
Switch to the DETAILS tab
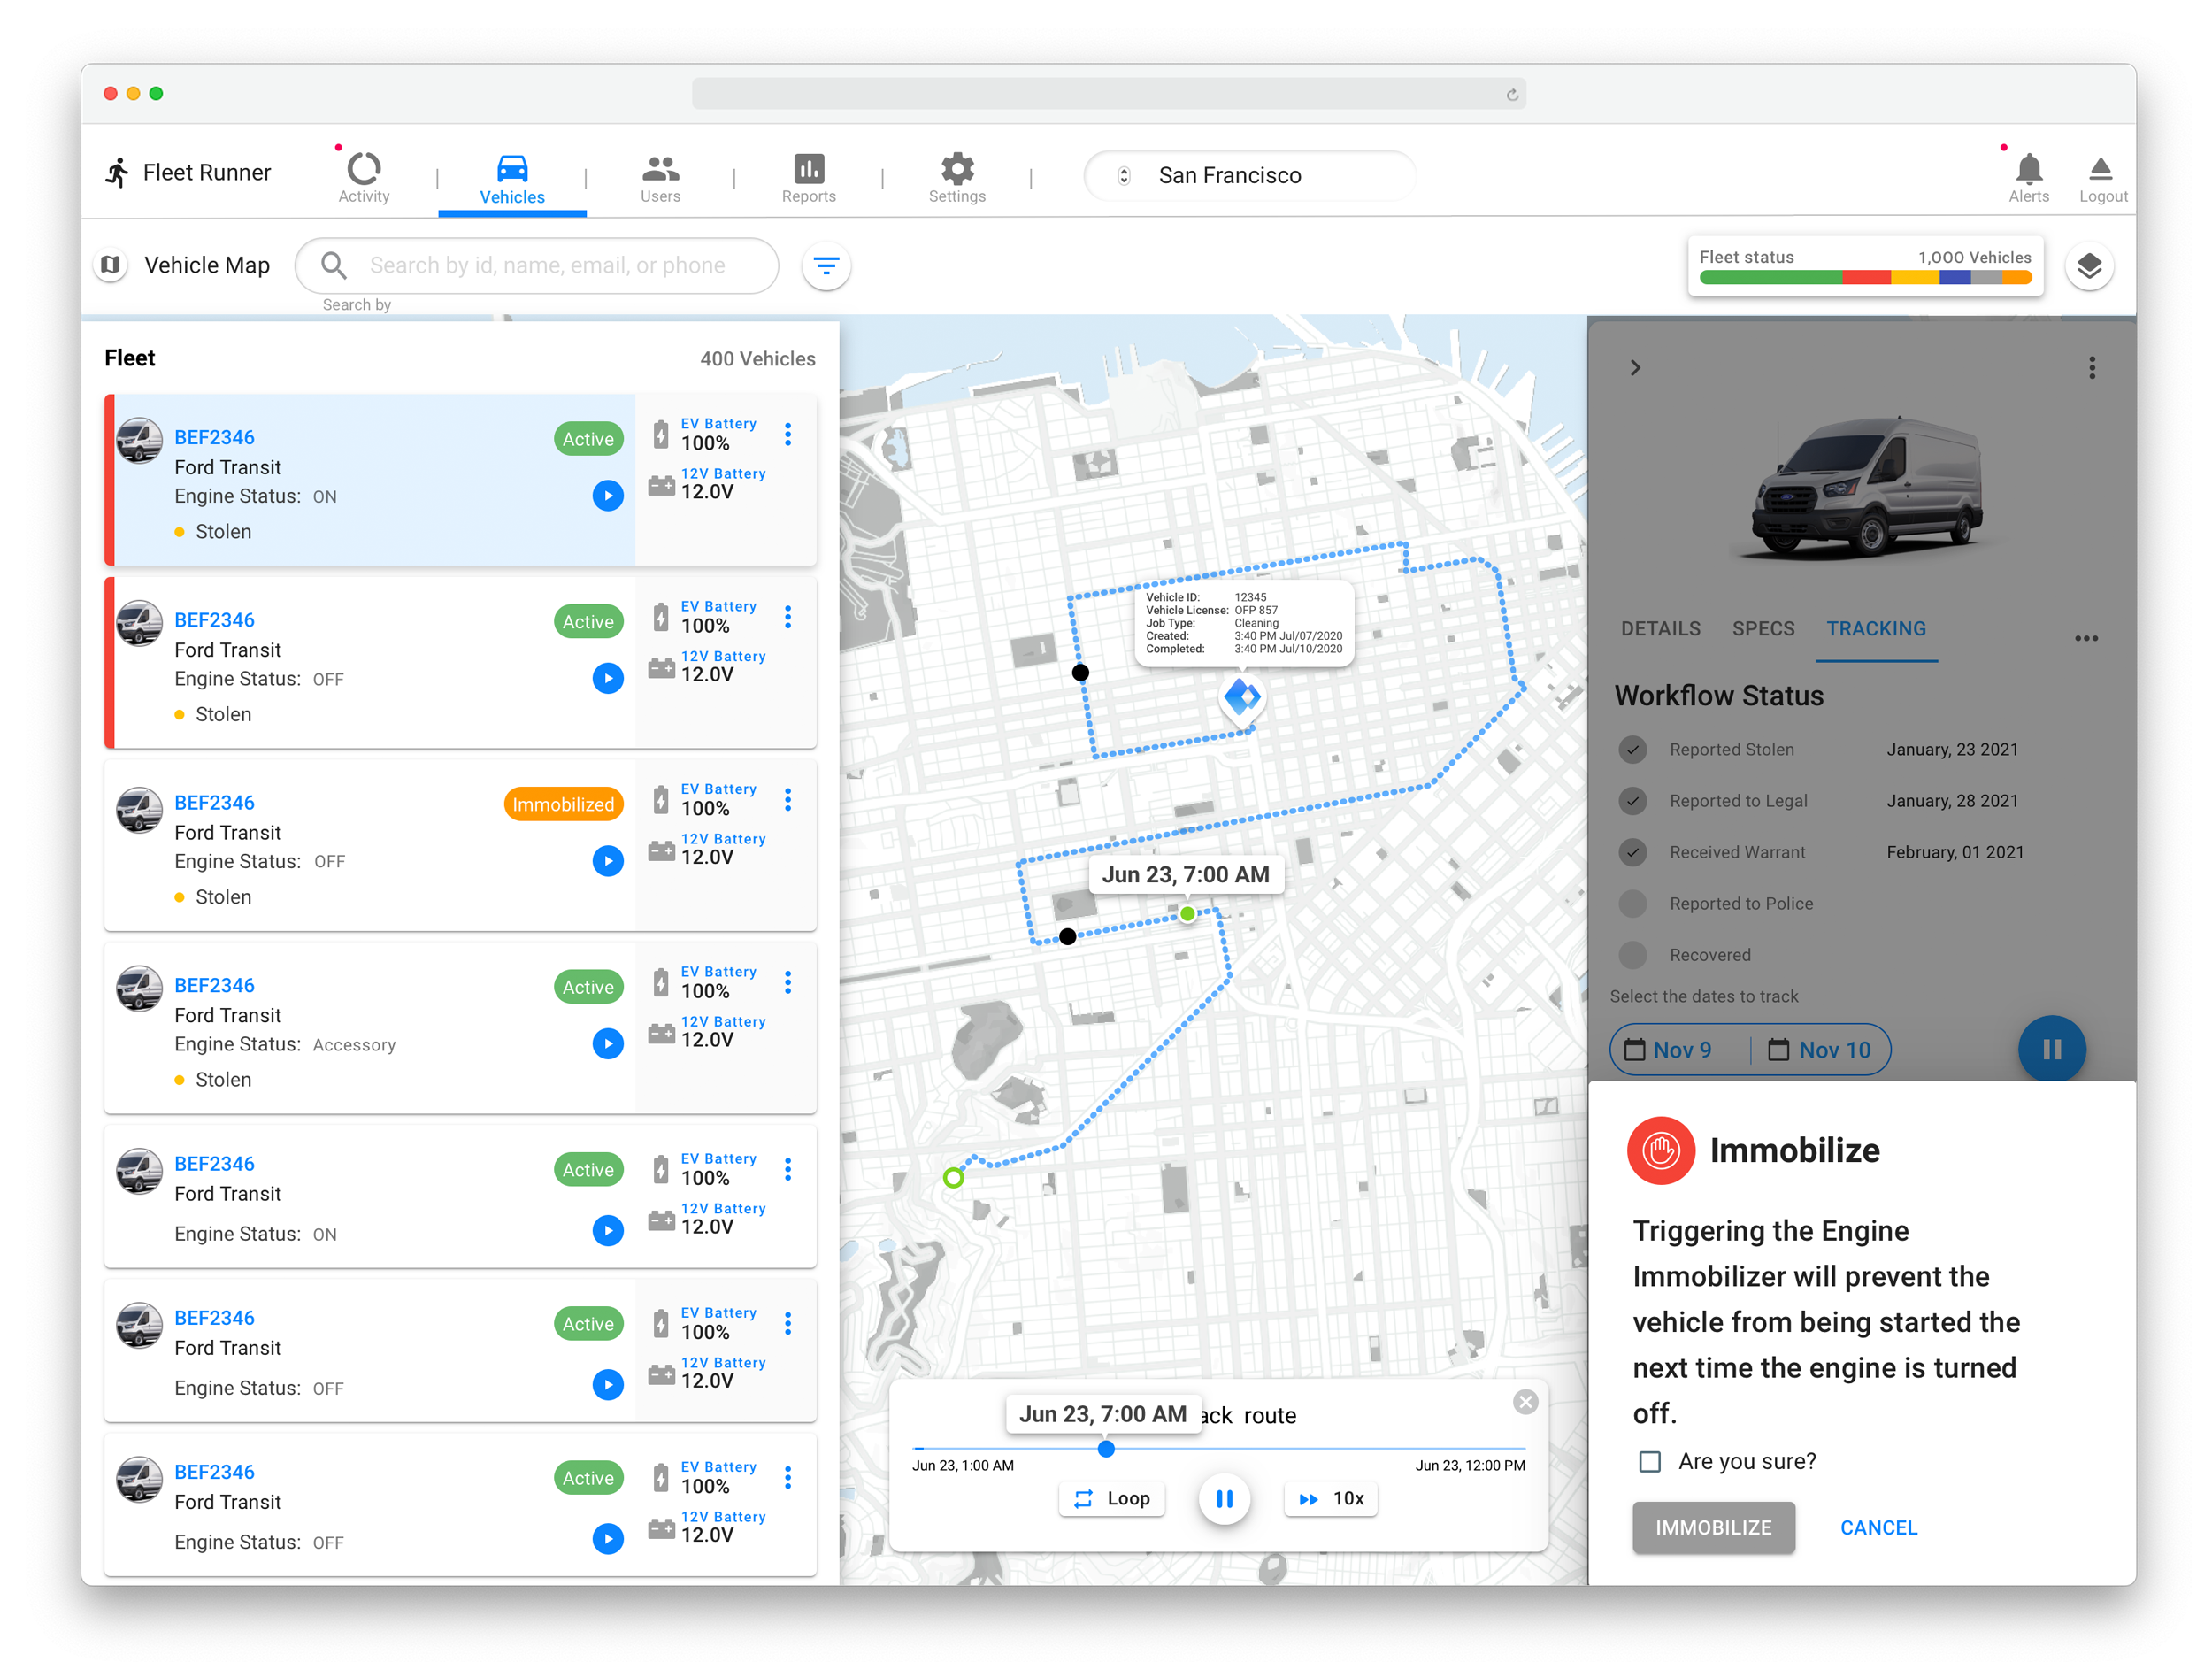click(x=1660, y=629)
